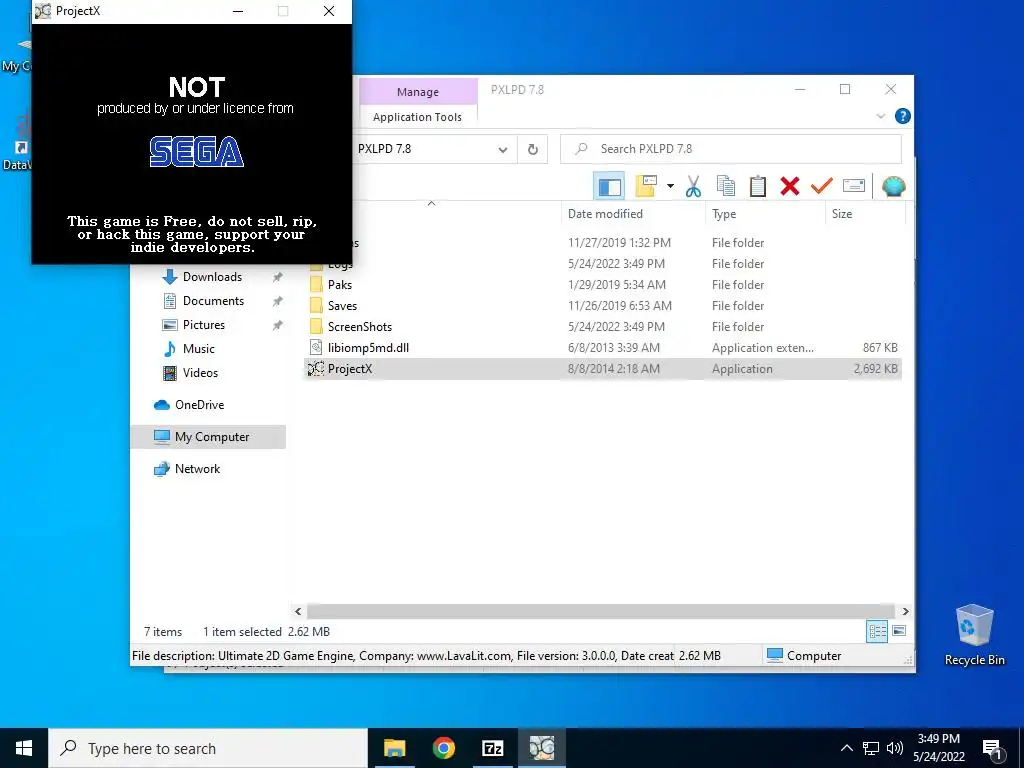This screenshot has height=768, width=1024.
Task: Click the Refresh button next to address bar
Action: (x=533, y=150)
